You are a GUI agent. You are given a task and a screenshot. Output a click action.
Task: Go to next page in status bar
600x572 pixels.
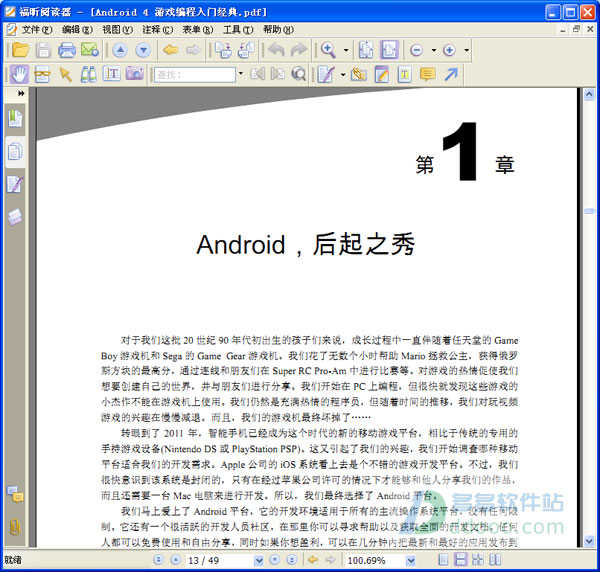tap(274, 560)
